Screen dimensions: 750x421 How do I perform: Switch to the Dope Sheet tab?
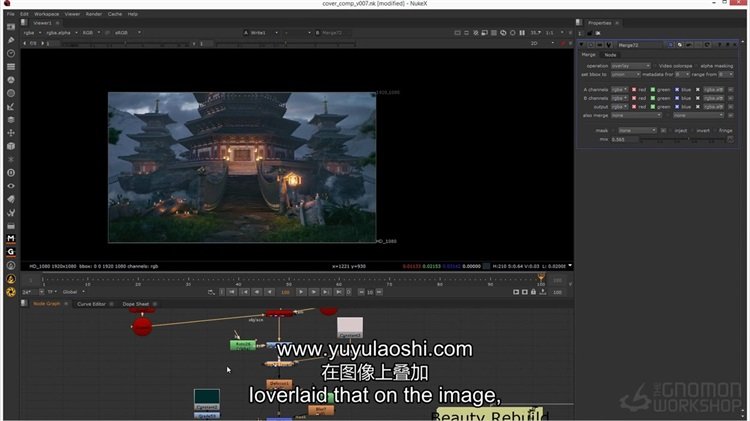(x=135, y=304)
